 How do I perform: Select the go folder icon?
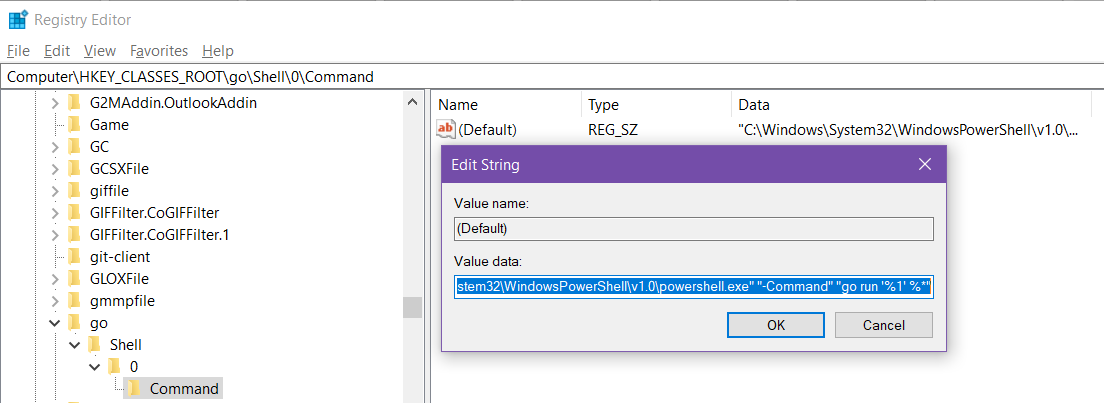75,323
